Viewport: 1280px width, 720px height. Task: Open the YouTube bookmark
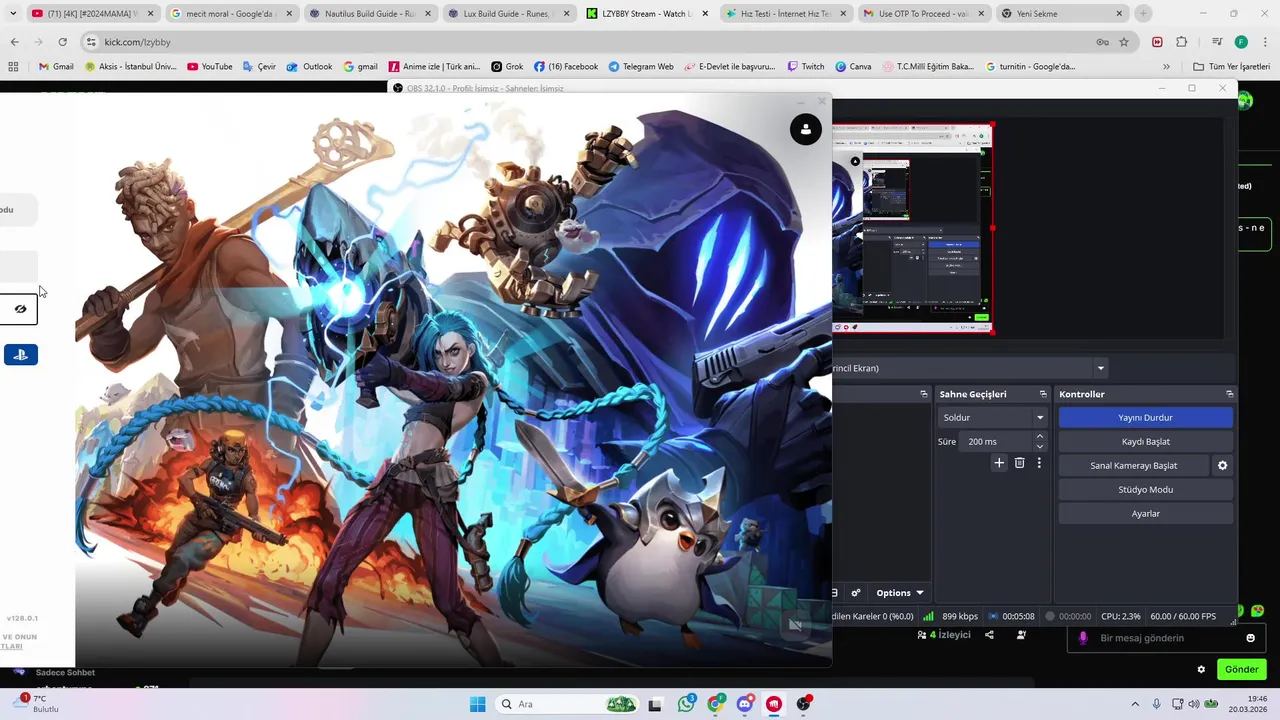tap(210, 67)
